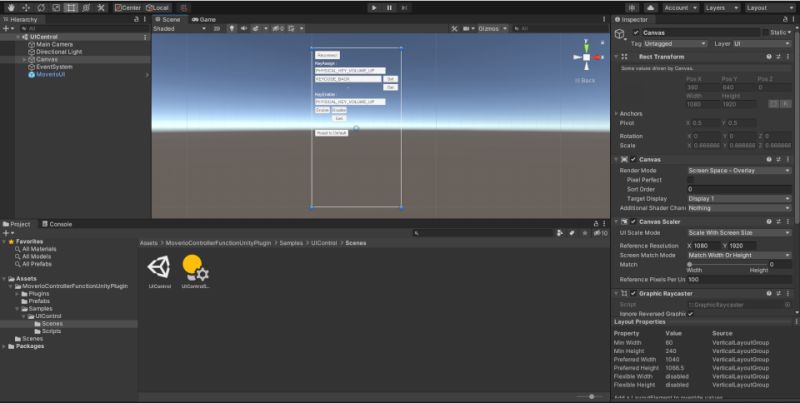Toggle hidden packages visibility count

[601, 233]
